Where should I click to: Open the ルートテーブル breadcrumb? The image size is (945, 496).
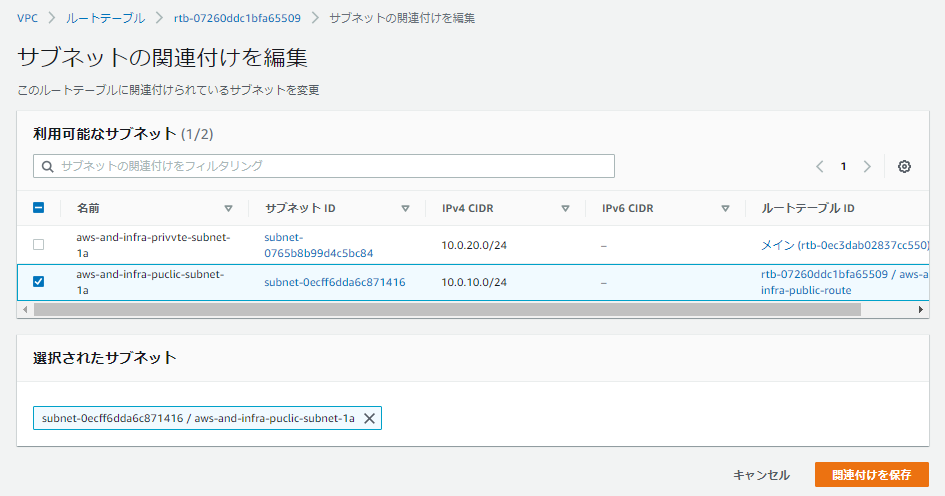coord(105,18)
